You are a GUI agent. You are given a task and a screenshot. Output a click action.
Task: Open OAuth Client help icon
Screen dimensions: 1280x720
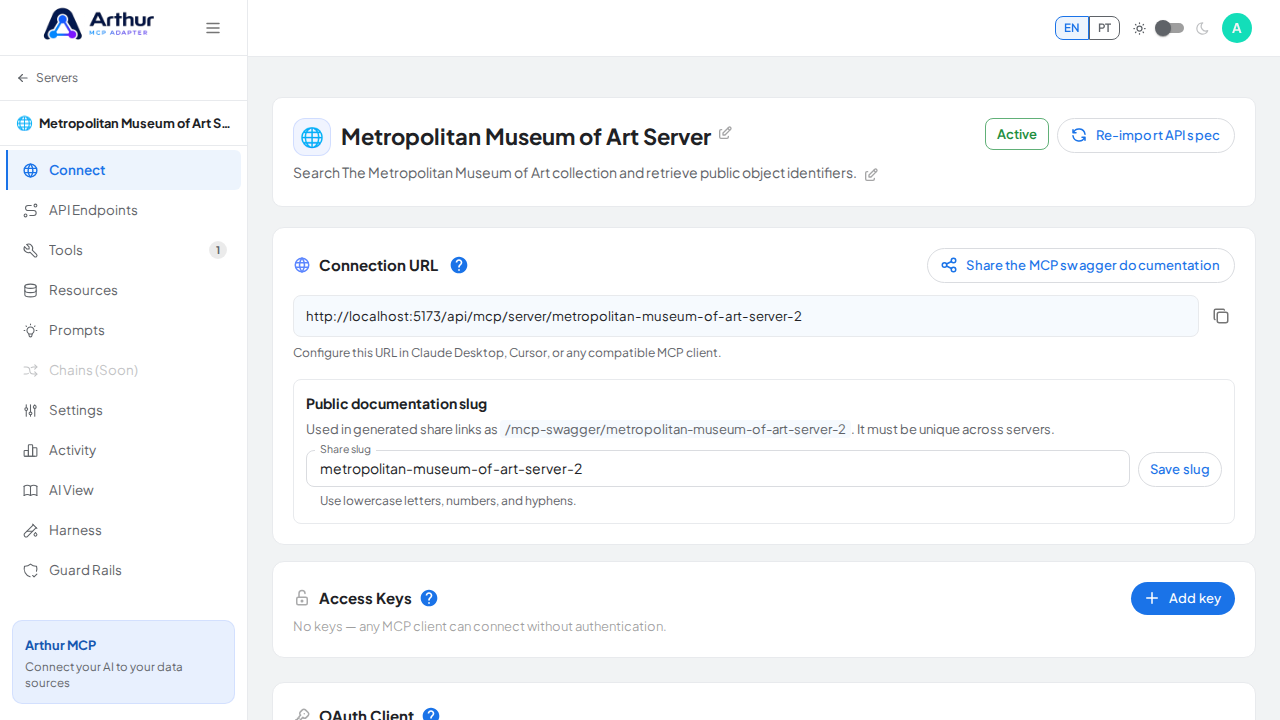[x=431, y=714]
